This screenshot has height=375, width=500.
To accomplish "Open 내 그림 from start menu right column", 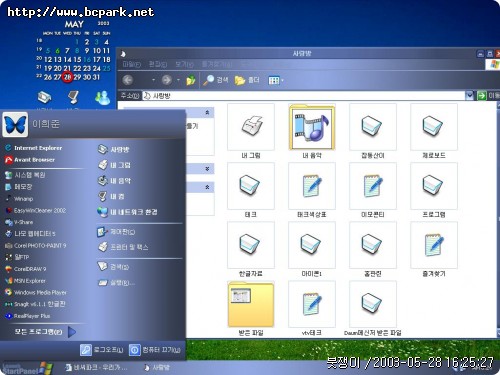I will coord(114,165).
